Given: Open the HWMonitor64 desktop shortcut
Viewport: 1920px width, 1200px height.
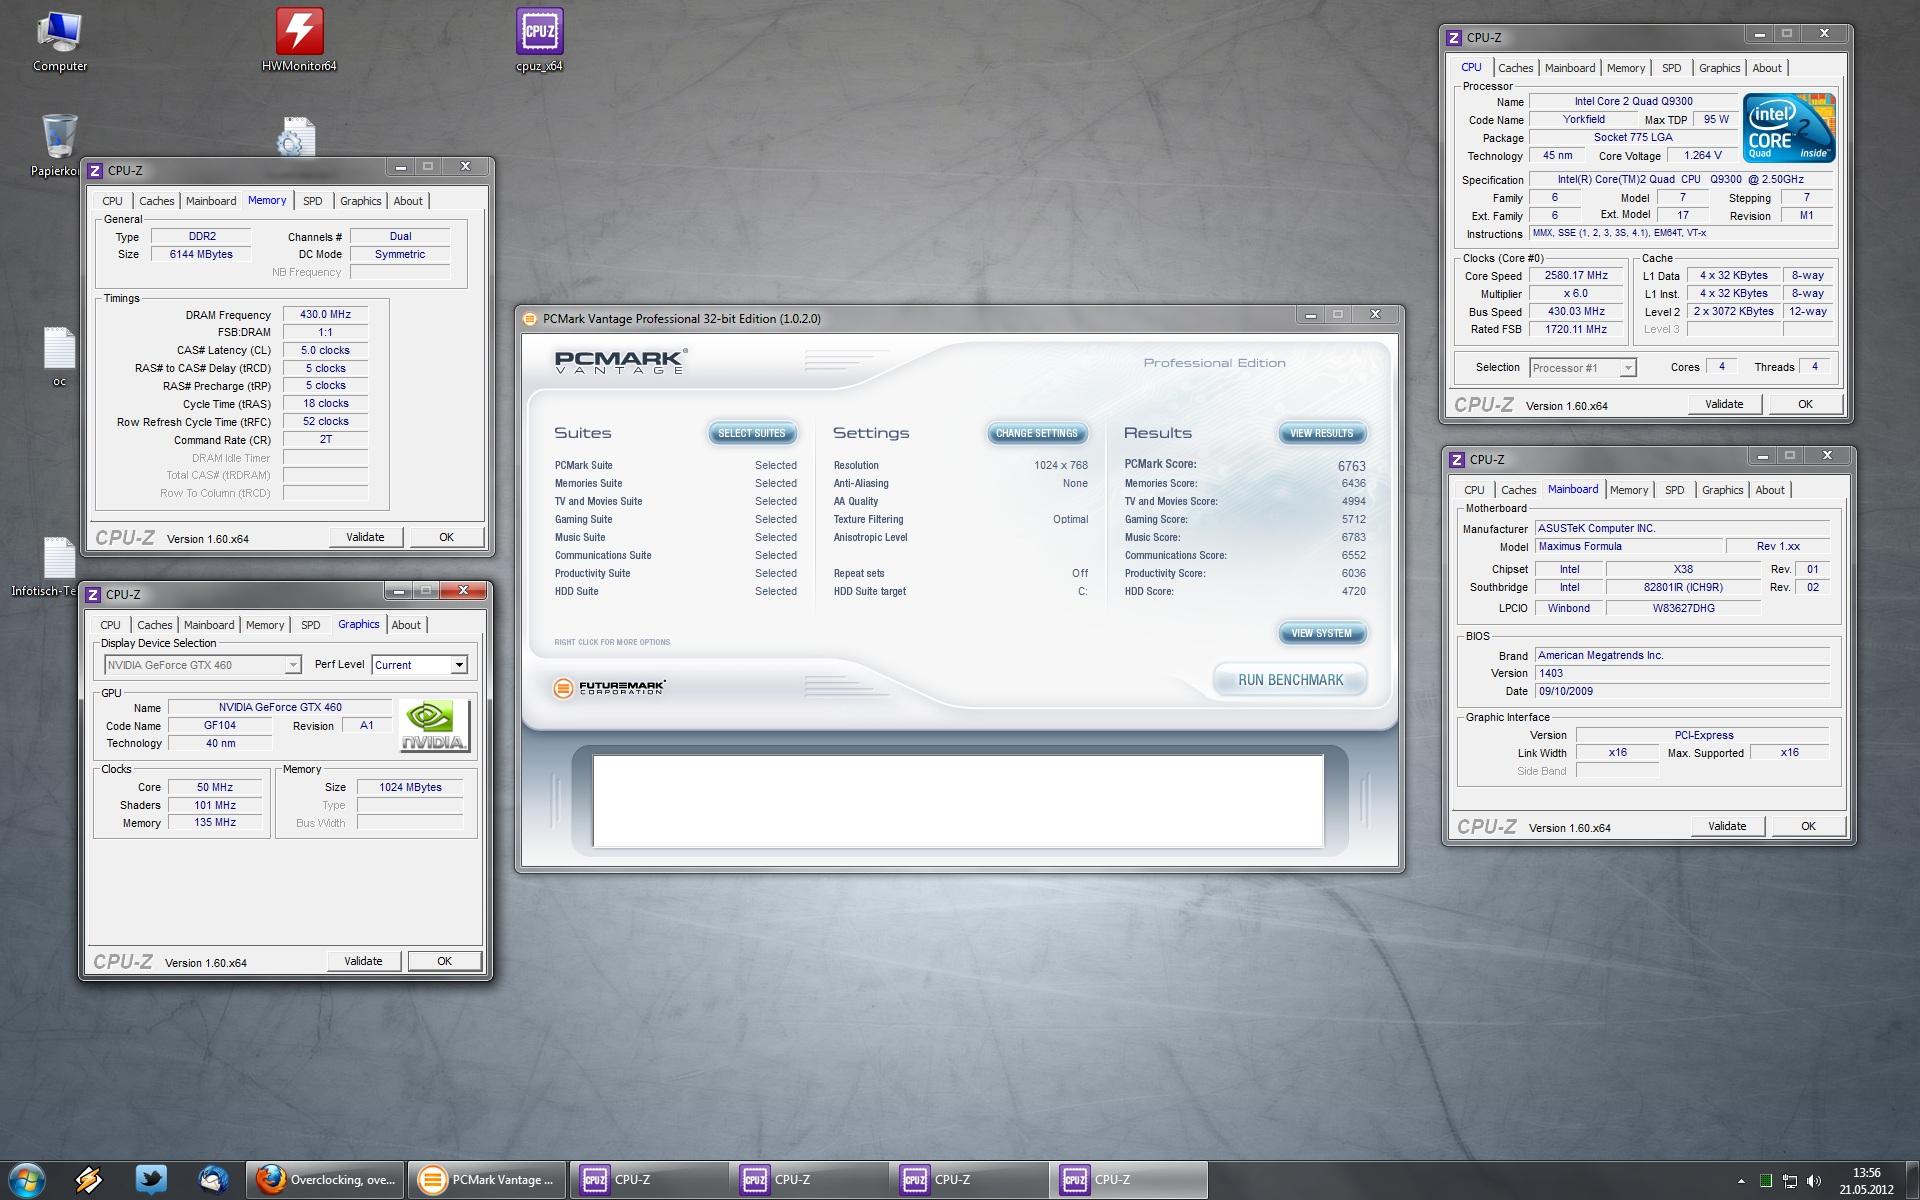Looking at the screenshot, I should click(299, 40).
